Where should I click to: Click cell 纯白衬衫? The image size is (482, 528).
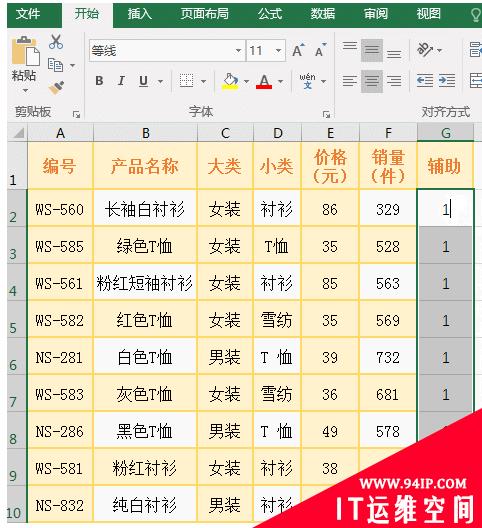pyautogui.click(x=145, y=505)
